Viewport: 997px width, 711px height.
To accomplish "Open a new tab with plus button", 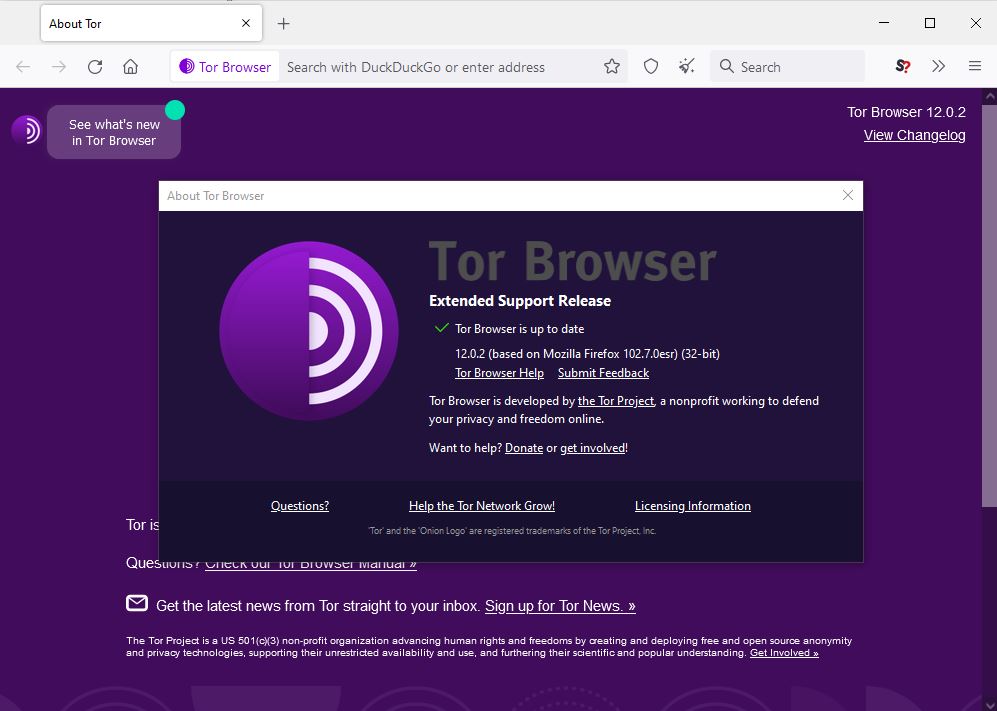I will coord(284,24).
